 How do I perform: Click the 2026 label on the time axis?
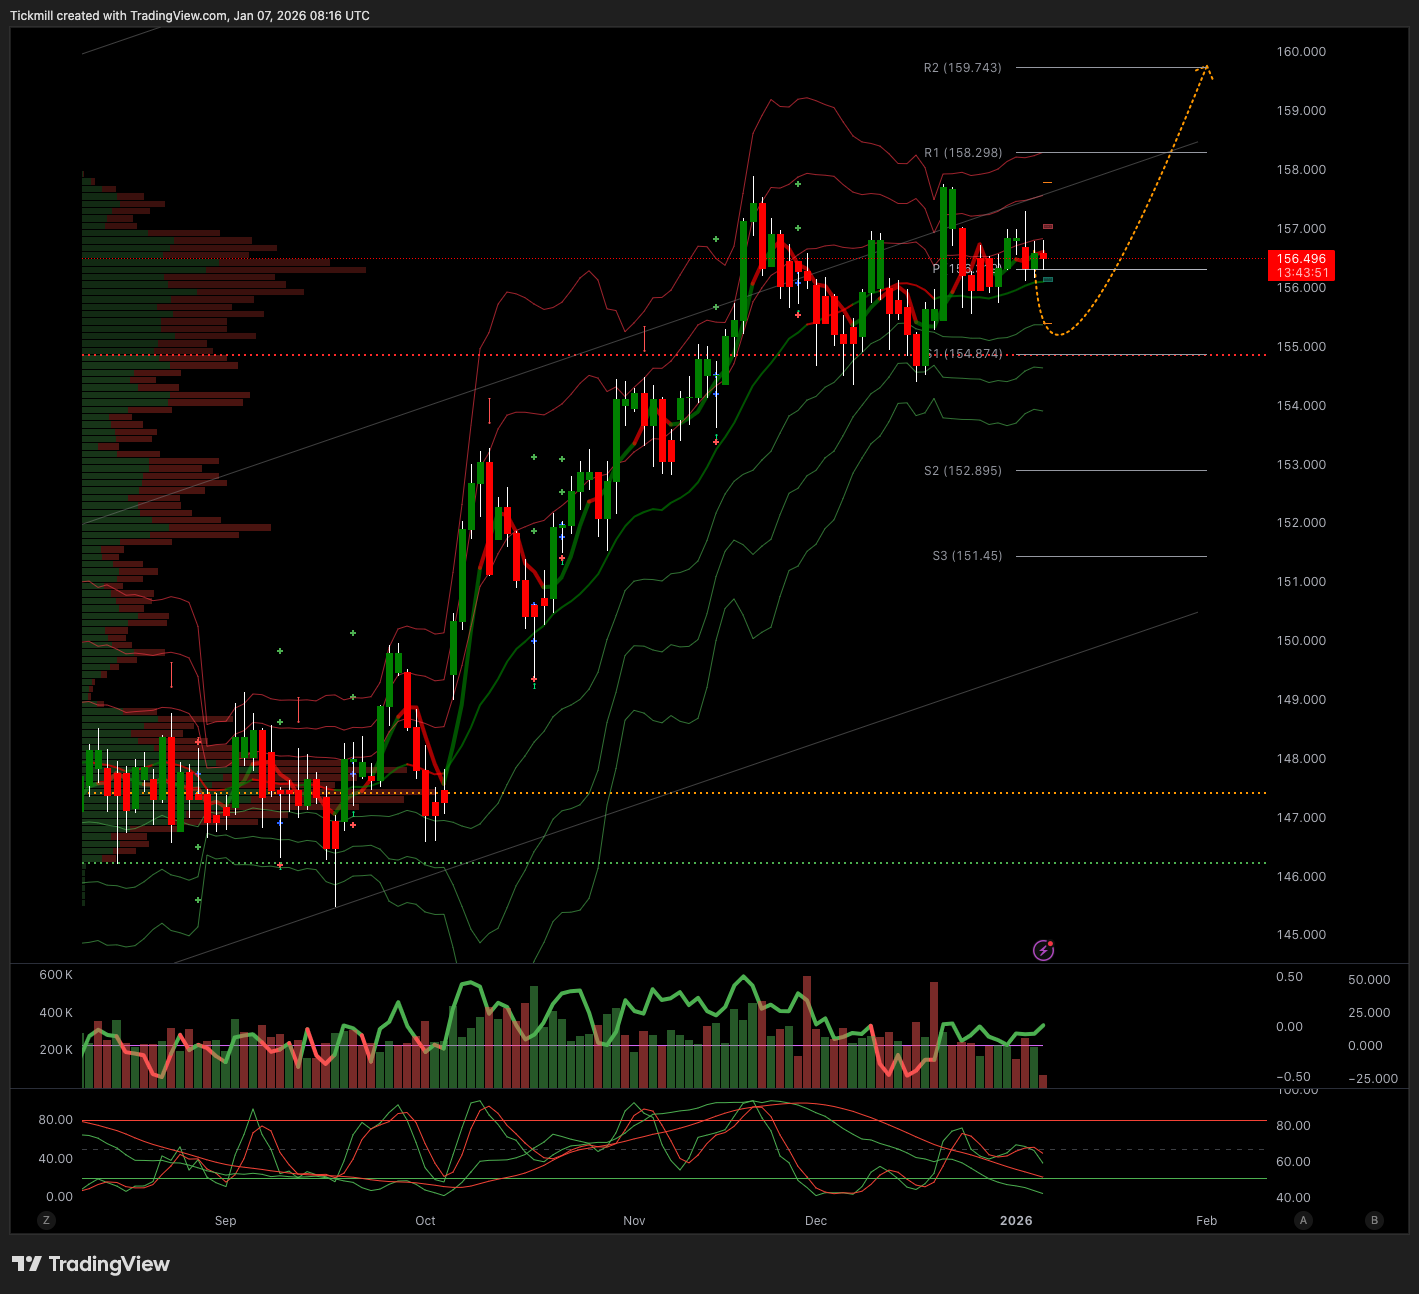coord(1016,1221)
